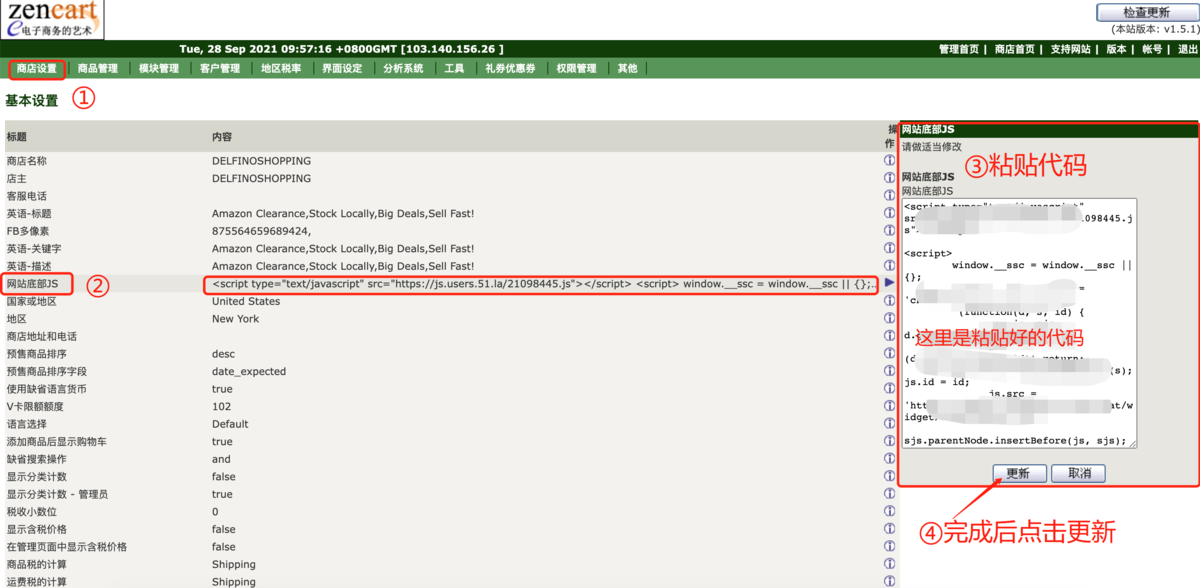1200x588 pixels.
Task: Open the 地区税率 menu
Action: (x=281, y=69)
